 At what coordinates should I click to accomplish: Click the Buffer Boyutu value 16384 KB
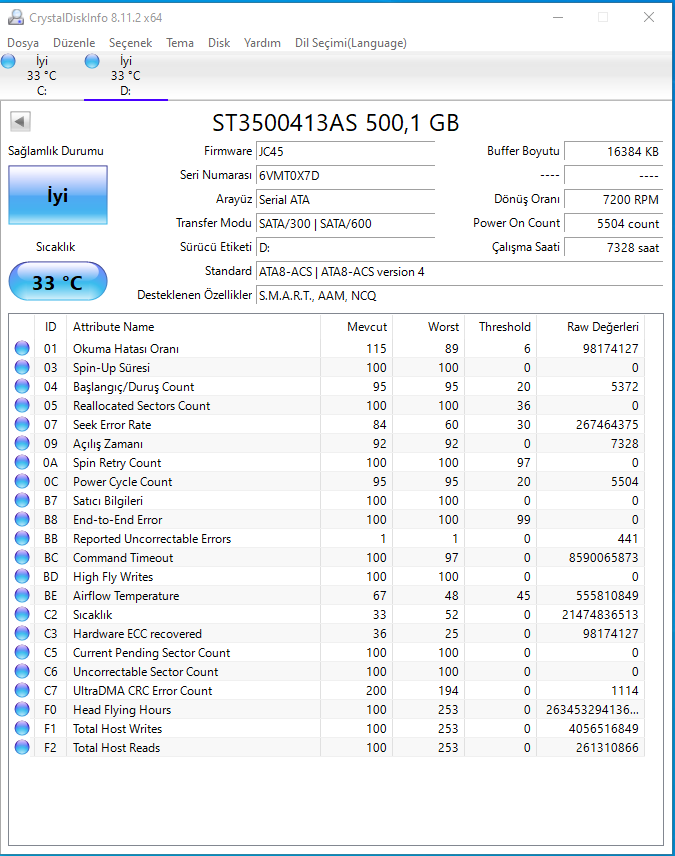click(x=613, y=152)
